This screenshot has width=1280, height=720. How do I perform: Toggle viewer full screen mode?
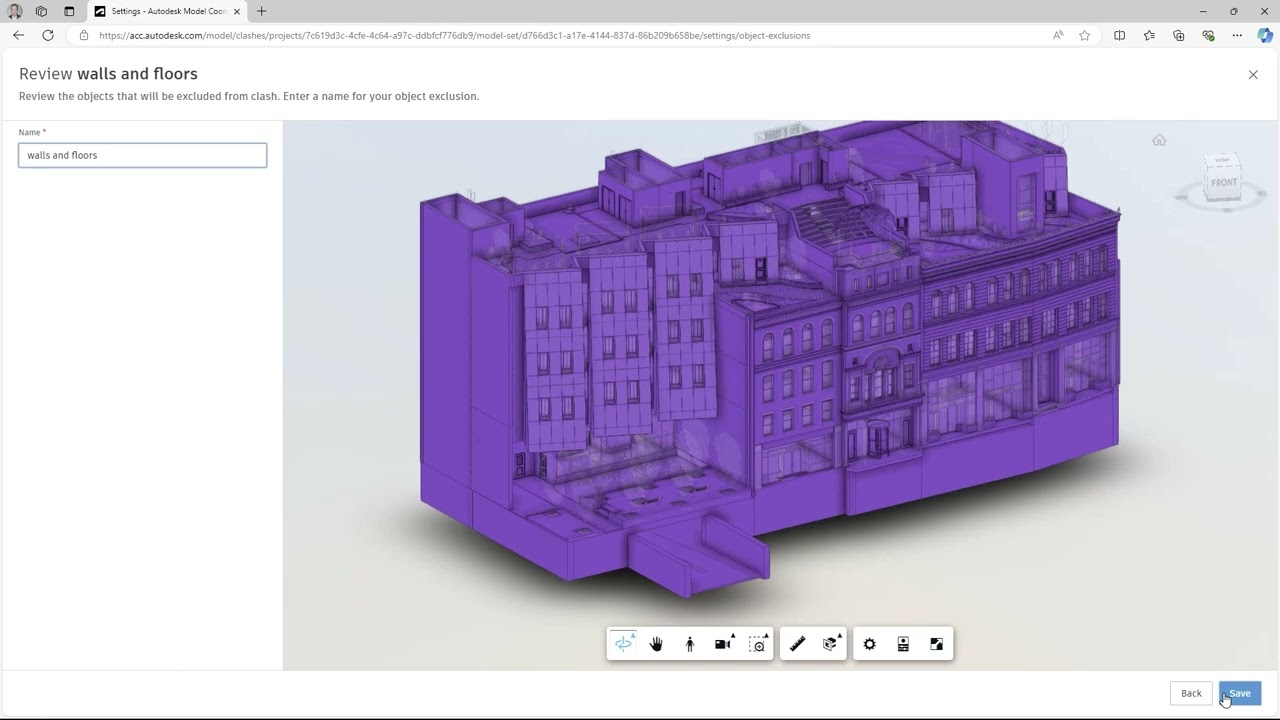937,644
